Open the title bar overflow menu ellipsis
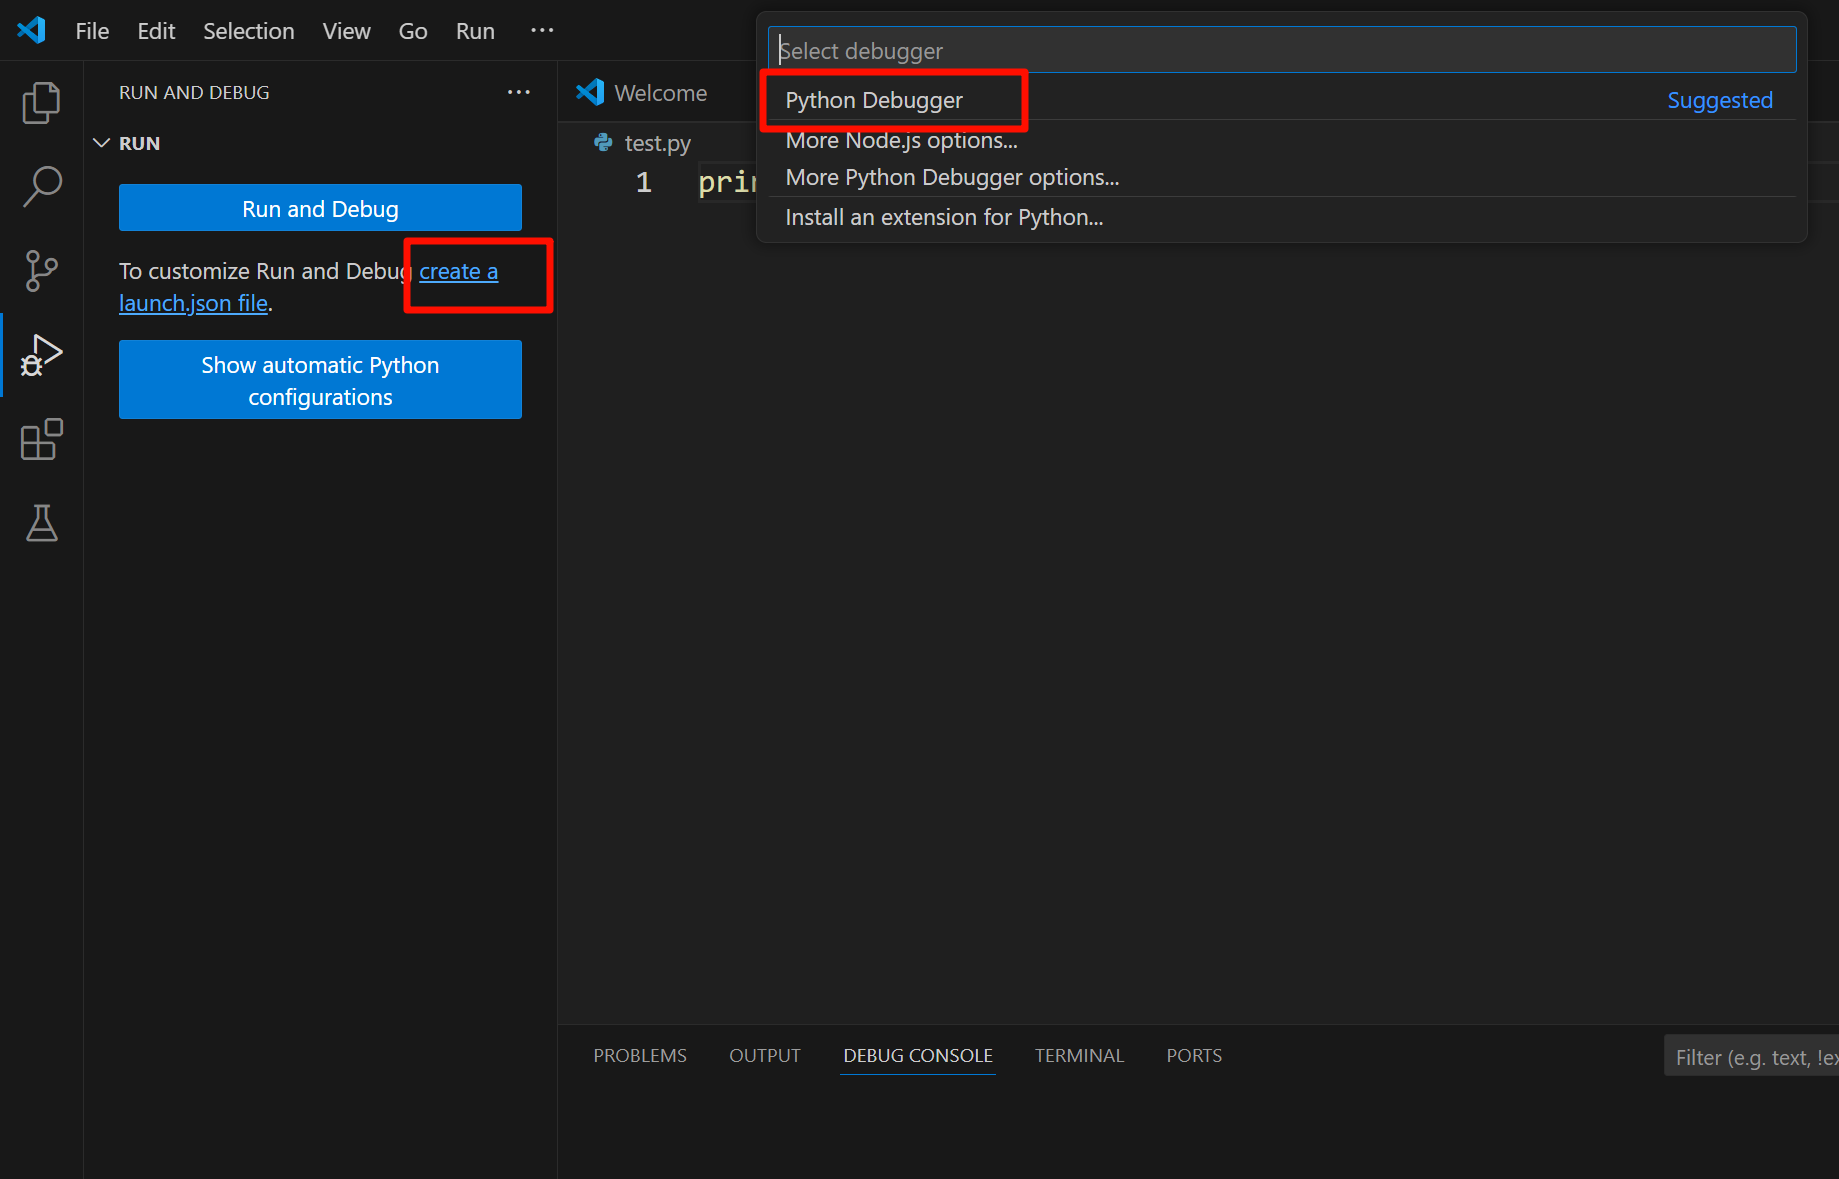Image resolution: width=1839 pixels, height=1179 pixels. 542,30
